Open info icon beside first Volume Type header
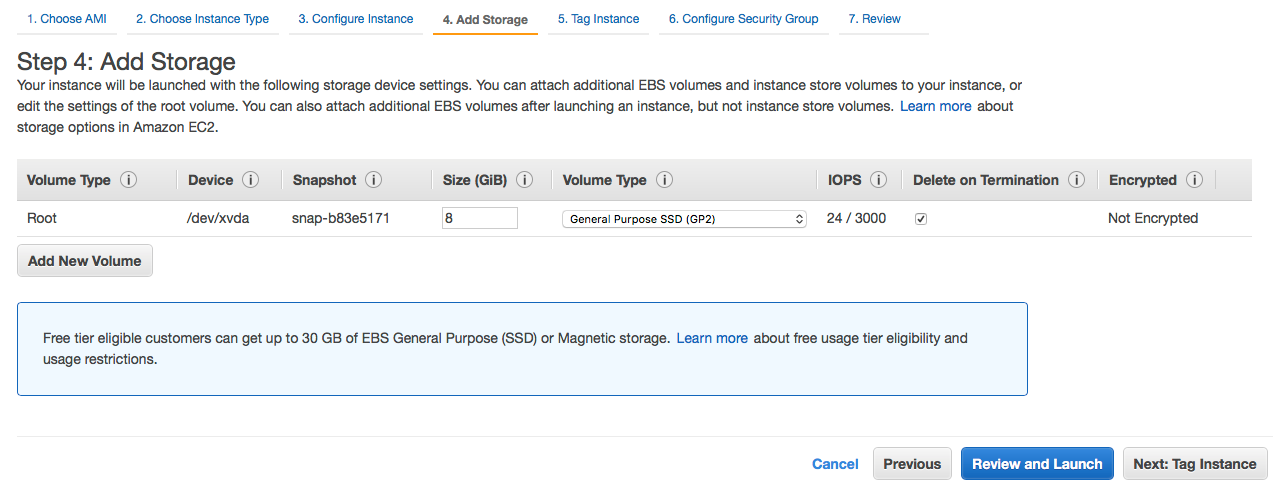Viewport: 1282px width, 492px height. point(128,180)
